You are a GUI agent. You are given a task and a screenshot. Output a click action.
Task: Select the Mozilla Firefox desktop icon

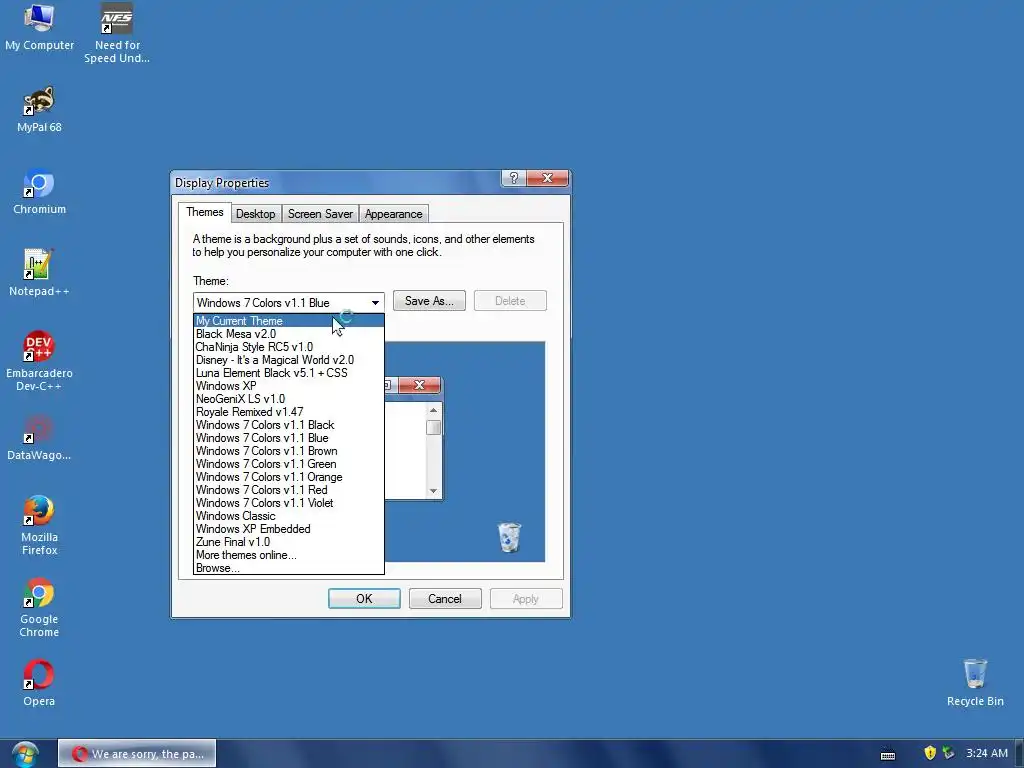[39, 526]
